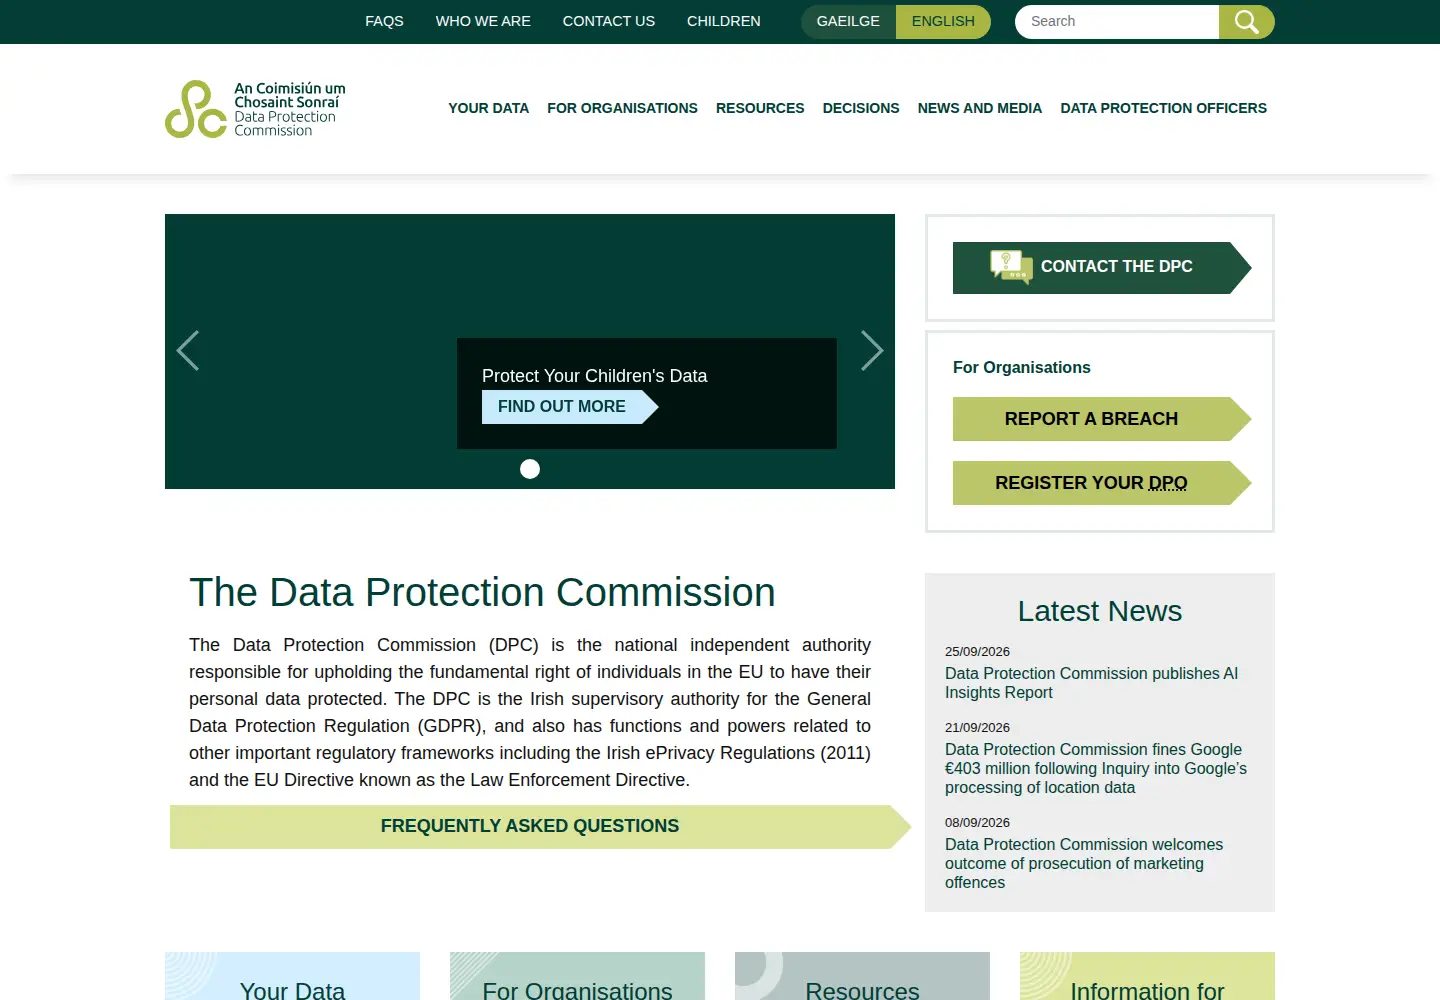Open the Resources navigation item
1440x1000 pixels.
[760, 108]
